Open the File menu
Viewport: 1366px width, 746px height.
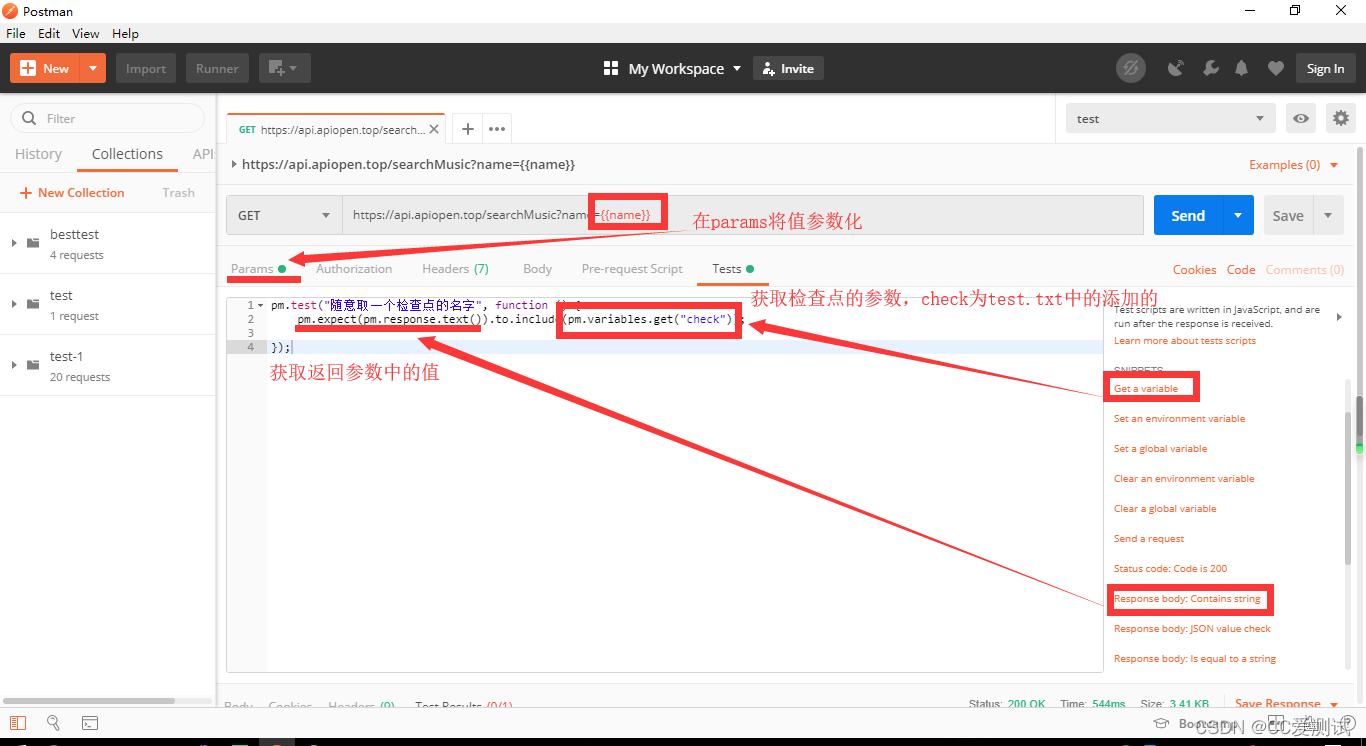click(16, 33)
